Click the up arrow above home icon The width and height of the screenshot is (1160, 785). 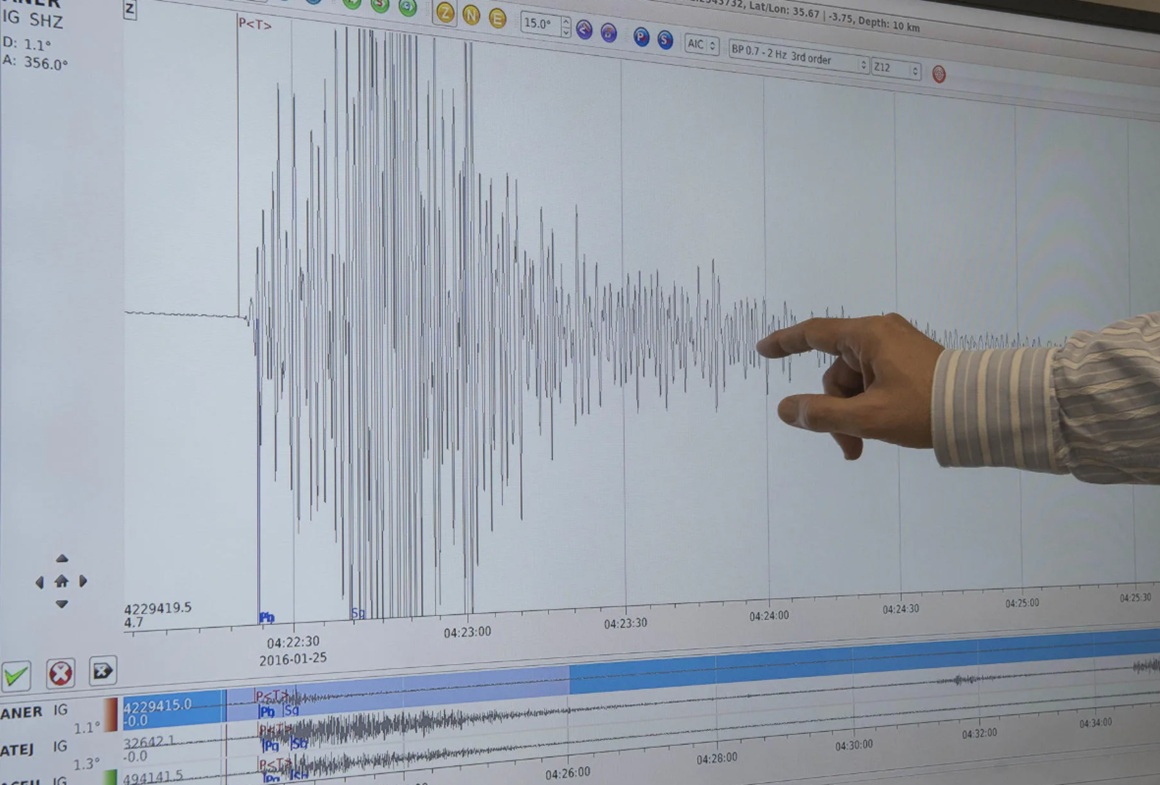62,559
